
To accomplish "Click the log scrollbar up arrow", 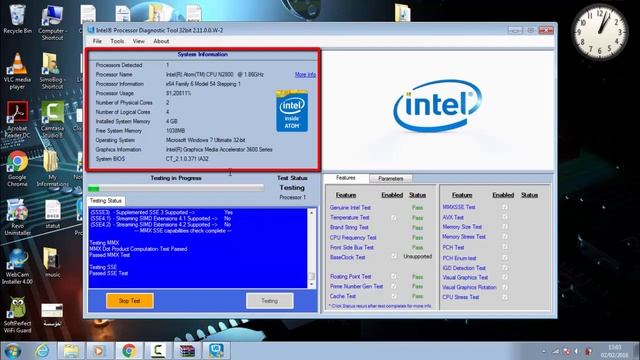I will 312,213.
